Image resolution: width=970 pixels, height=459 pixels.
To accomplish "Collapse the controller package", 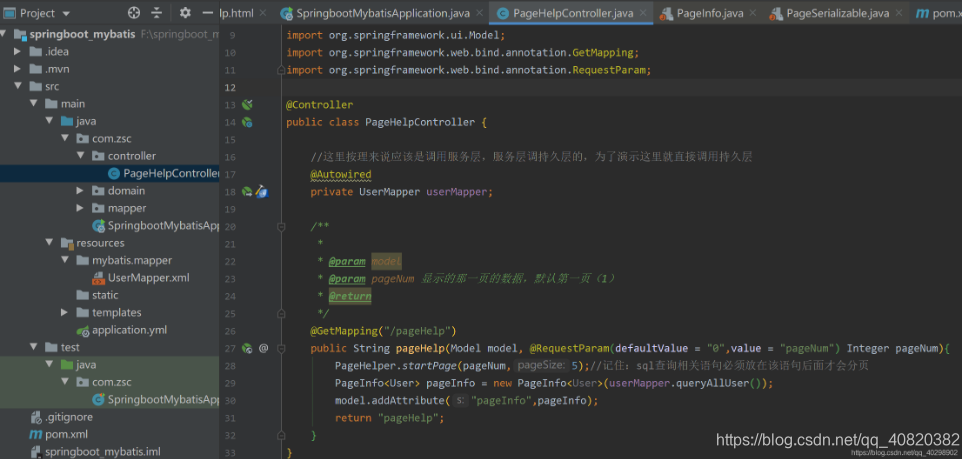I will point(80,156).
